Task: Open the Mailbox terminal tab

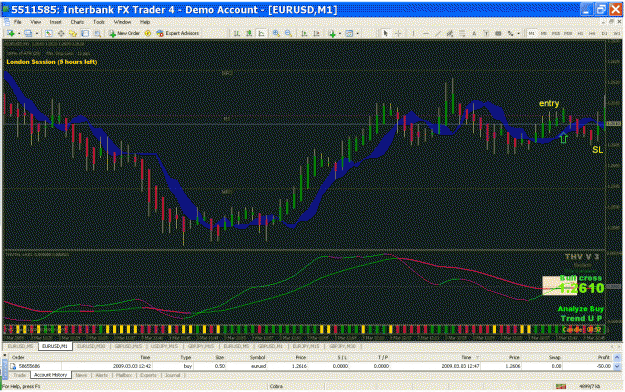Action: coord(124,375)
